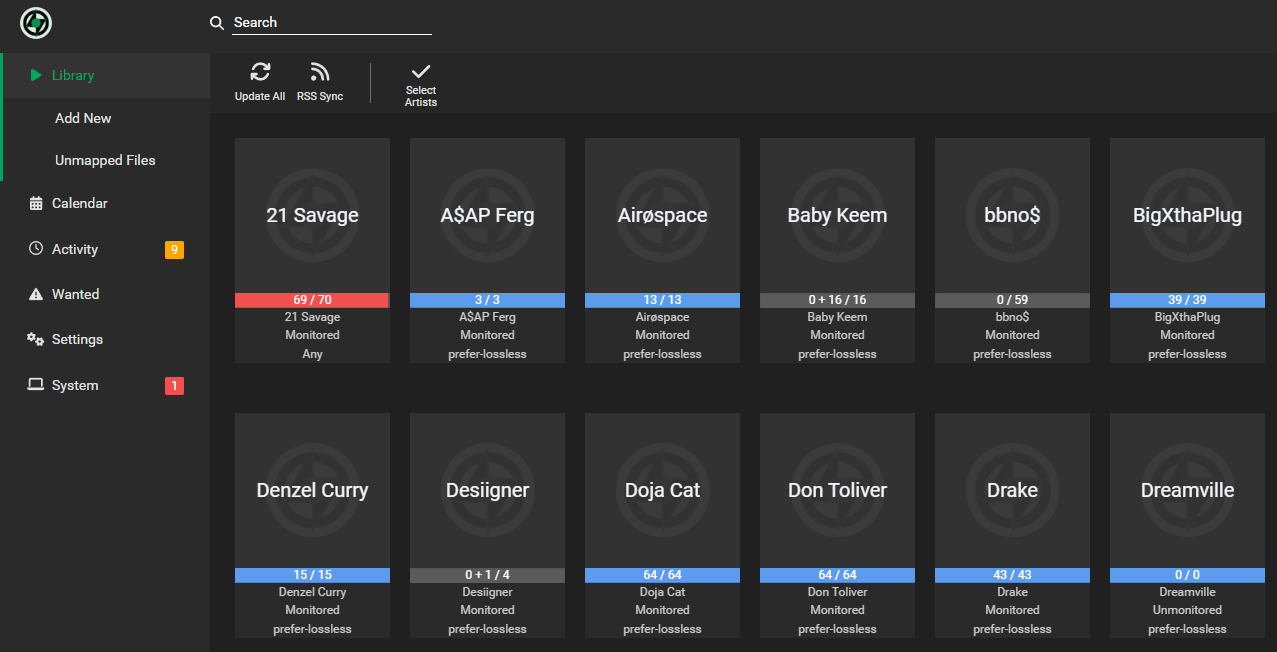
Task: Click the red 69 / 70 progress bar
Action: 312,300
